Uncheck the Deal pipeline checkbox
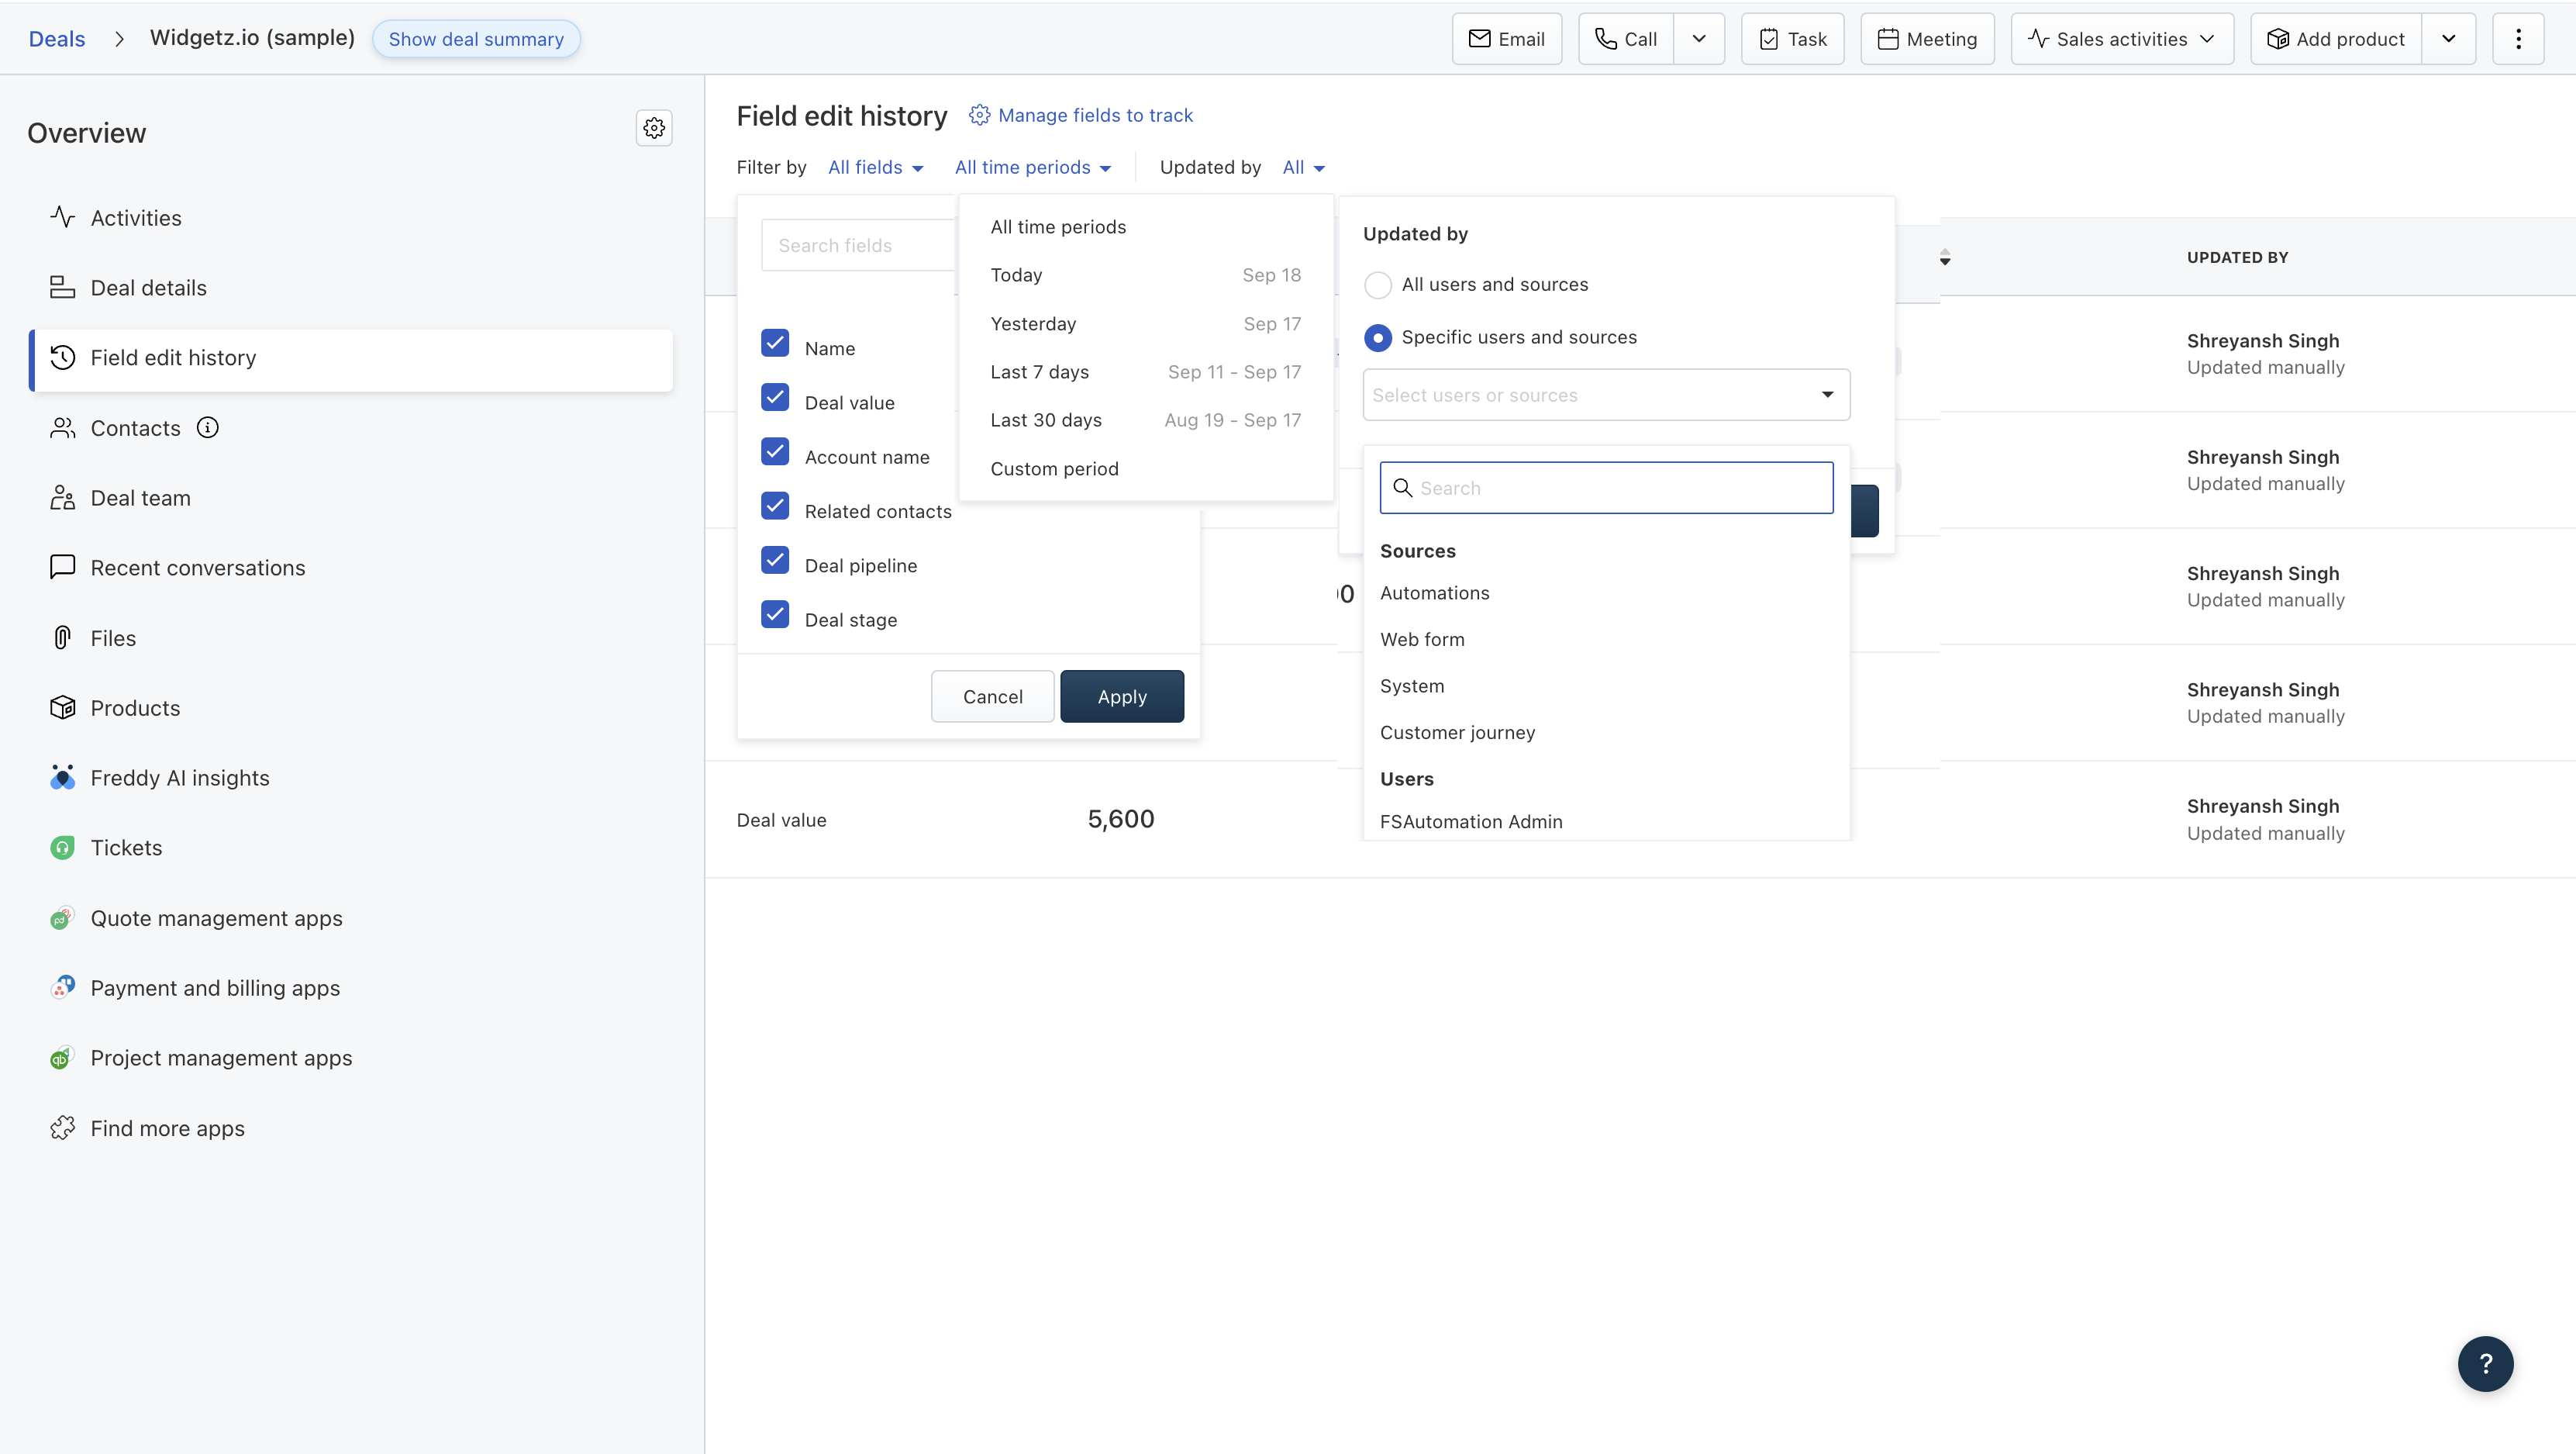The image size is (2576, 1454). coord(775,561)
